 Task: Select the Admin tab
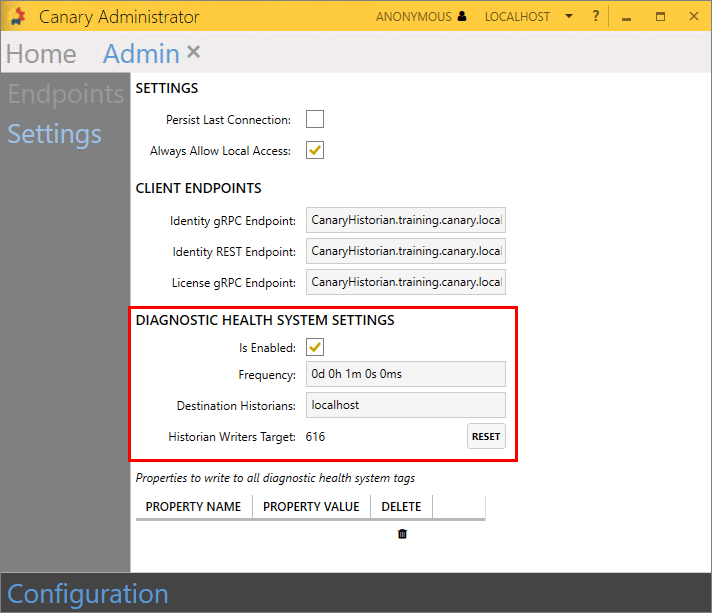coord(141,54)
